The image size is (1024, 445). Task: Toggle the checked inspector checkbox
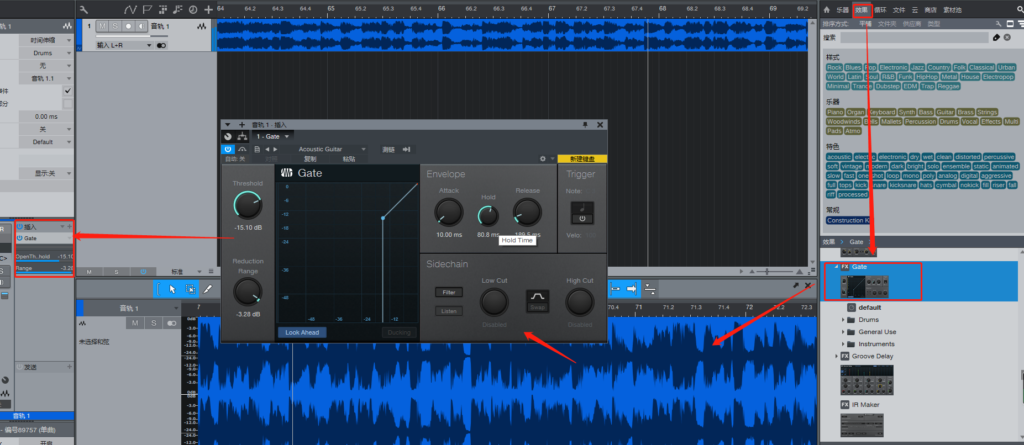pyautogui.click(x=67, y=91)
